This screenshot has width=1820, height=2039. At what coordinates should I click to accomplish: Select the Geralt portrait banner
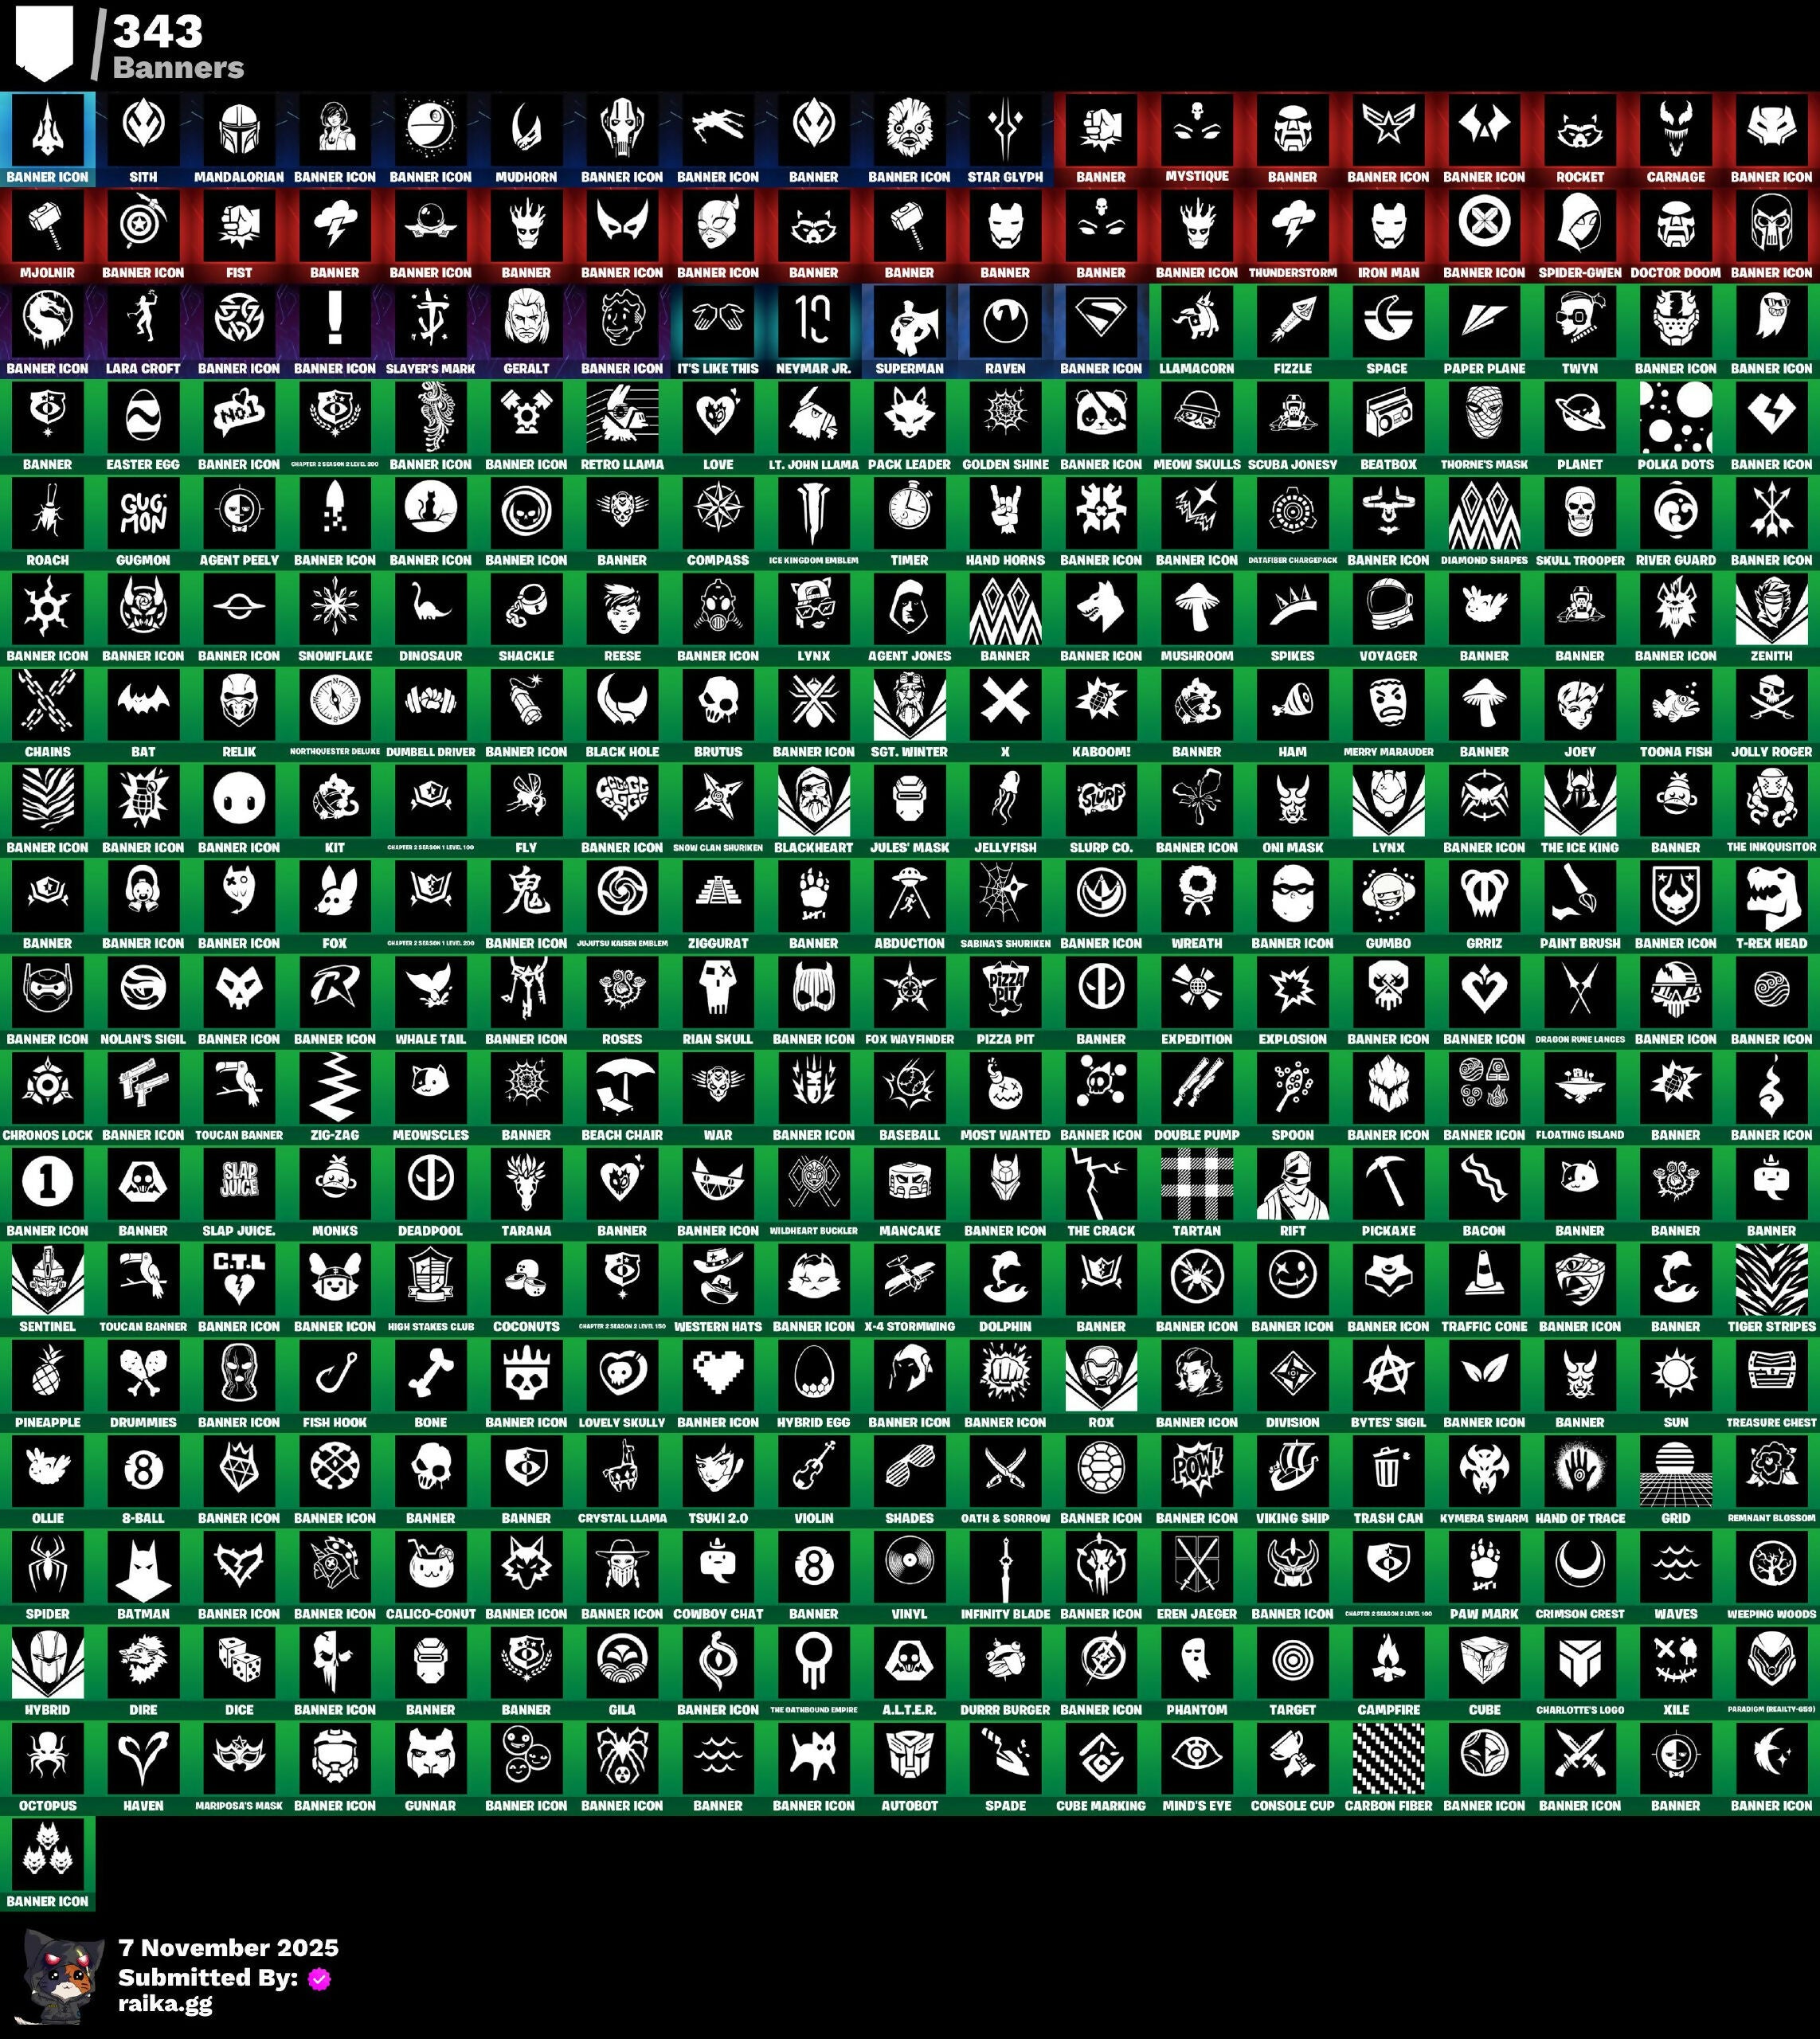pyautogui.click(x=526, y=322)
